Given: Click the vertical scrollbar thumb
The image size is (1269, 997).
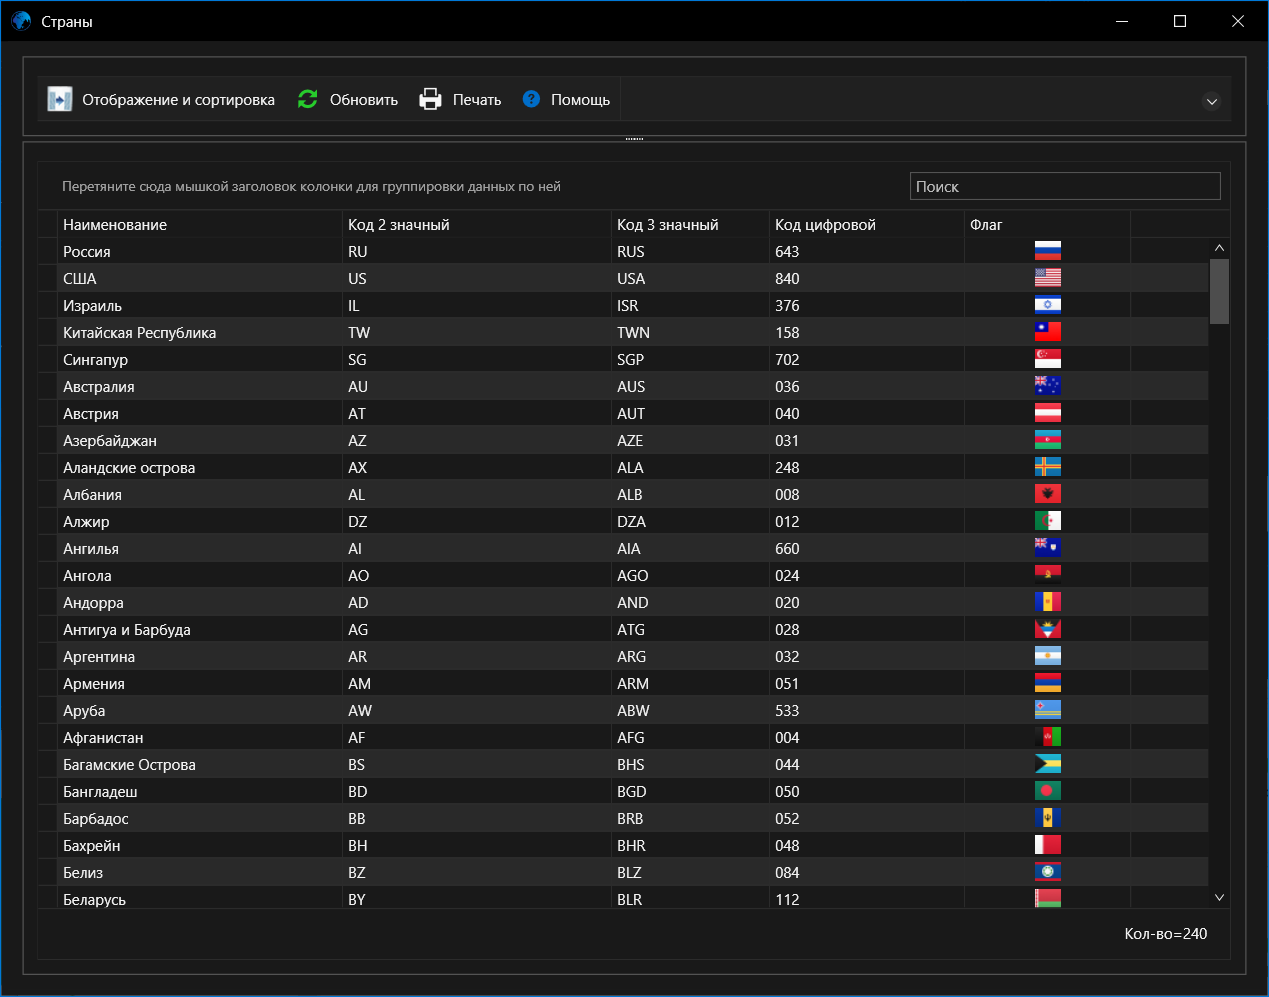Looking at the screenshot, I should 1219,291.
